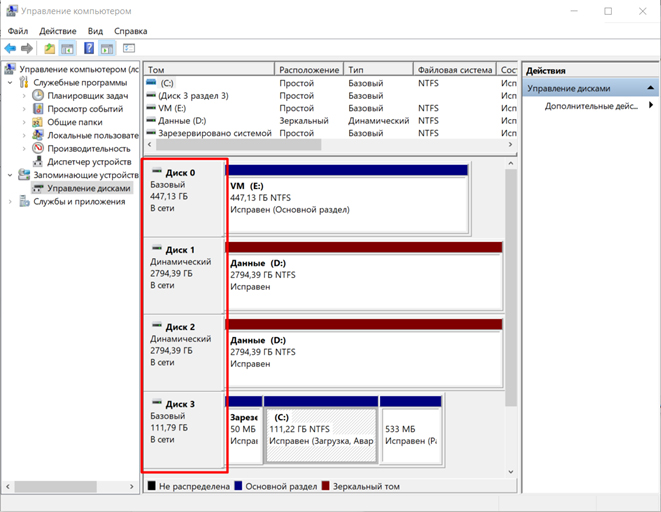
Task: Select Диспетчер устройств in the tree
Action: (x=89, y=161)
